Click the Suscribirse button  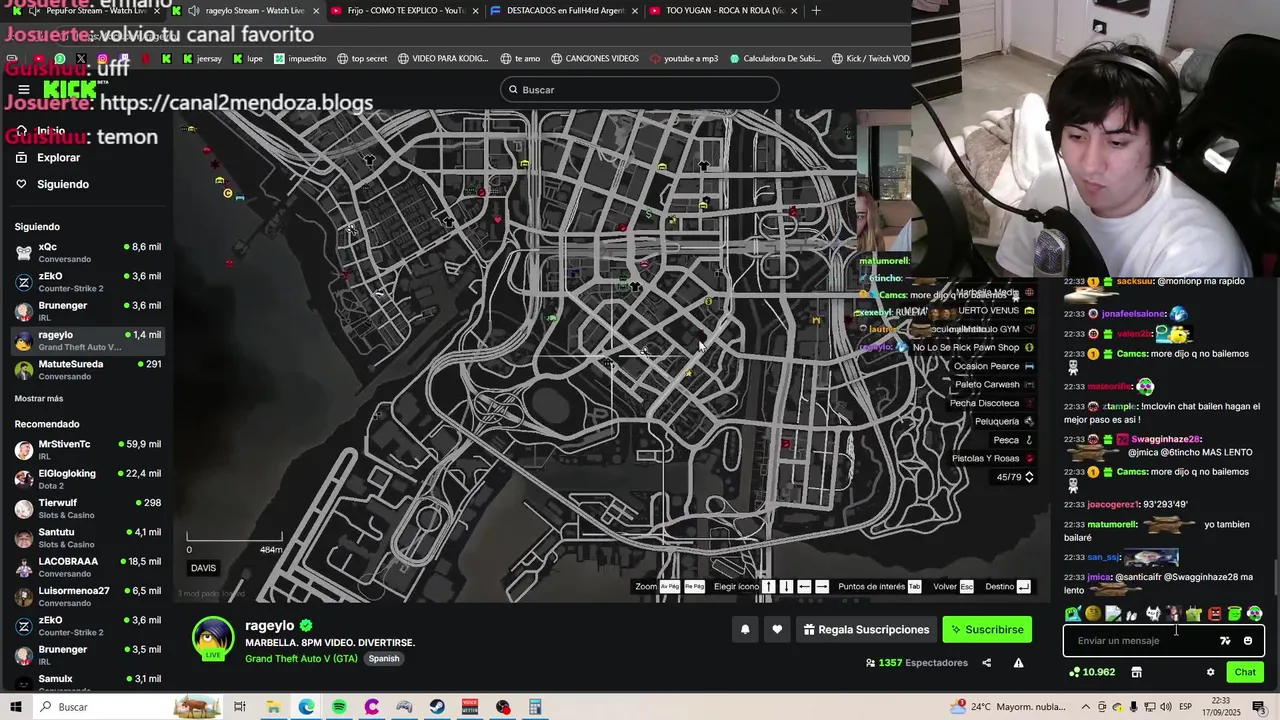(987, 629)
